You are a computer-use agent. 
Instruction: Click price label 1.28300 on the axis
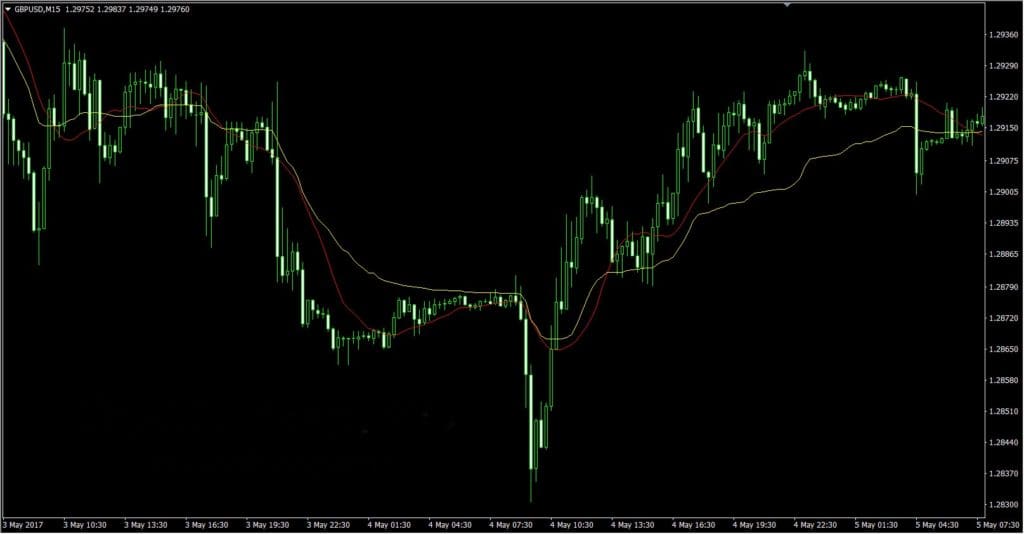pyautogui.click(x=1004, y=505)
